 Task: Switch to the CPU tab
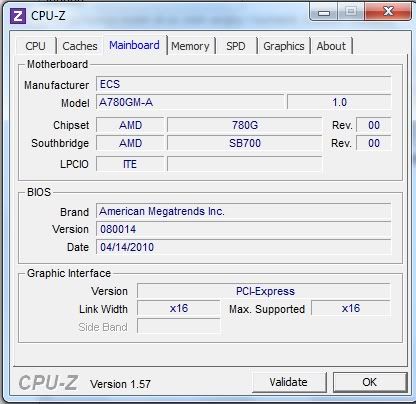coord(35,46)
